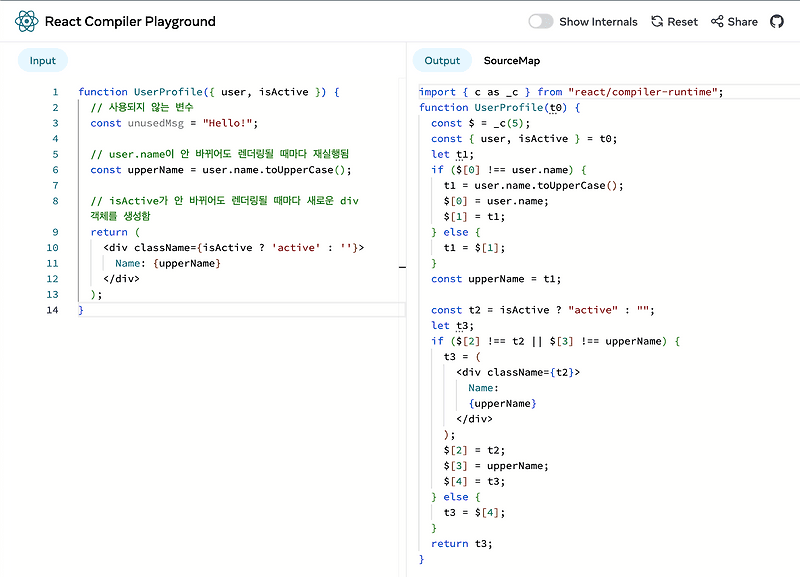Click 'const upperName = t1;' in output
Screen dimensions: 800x577
coord(496,279)
